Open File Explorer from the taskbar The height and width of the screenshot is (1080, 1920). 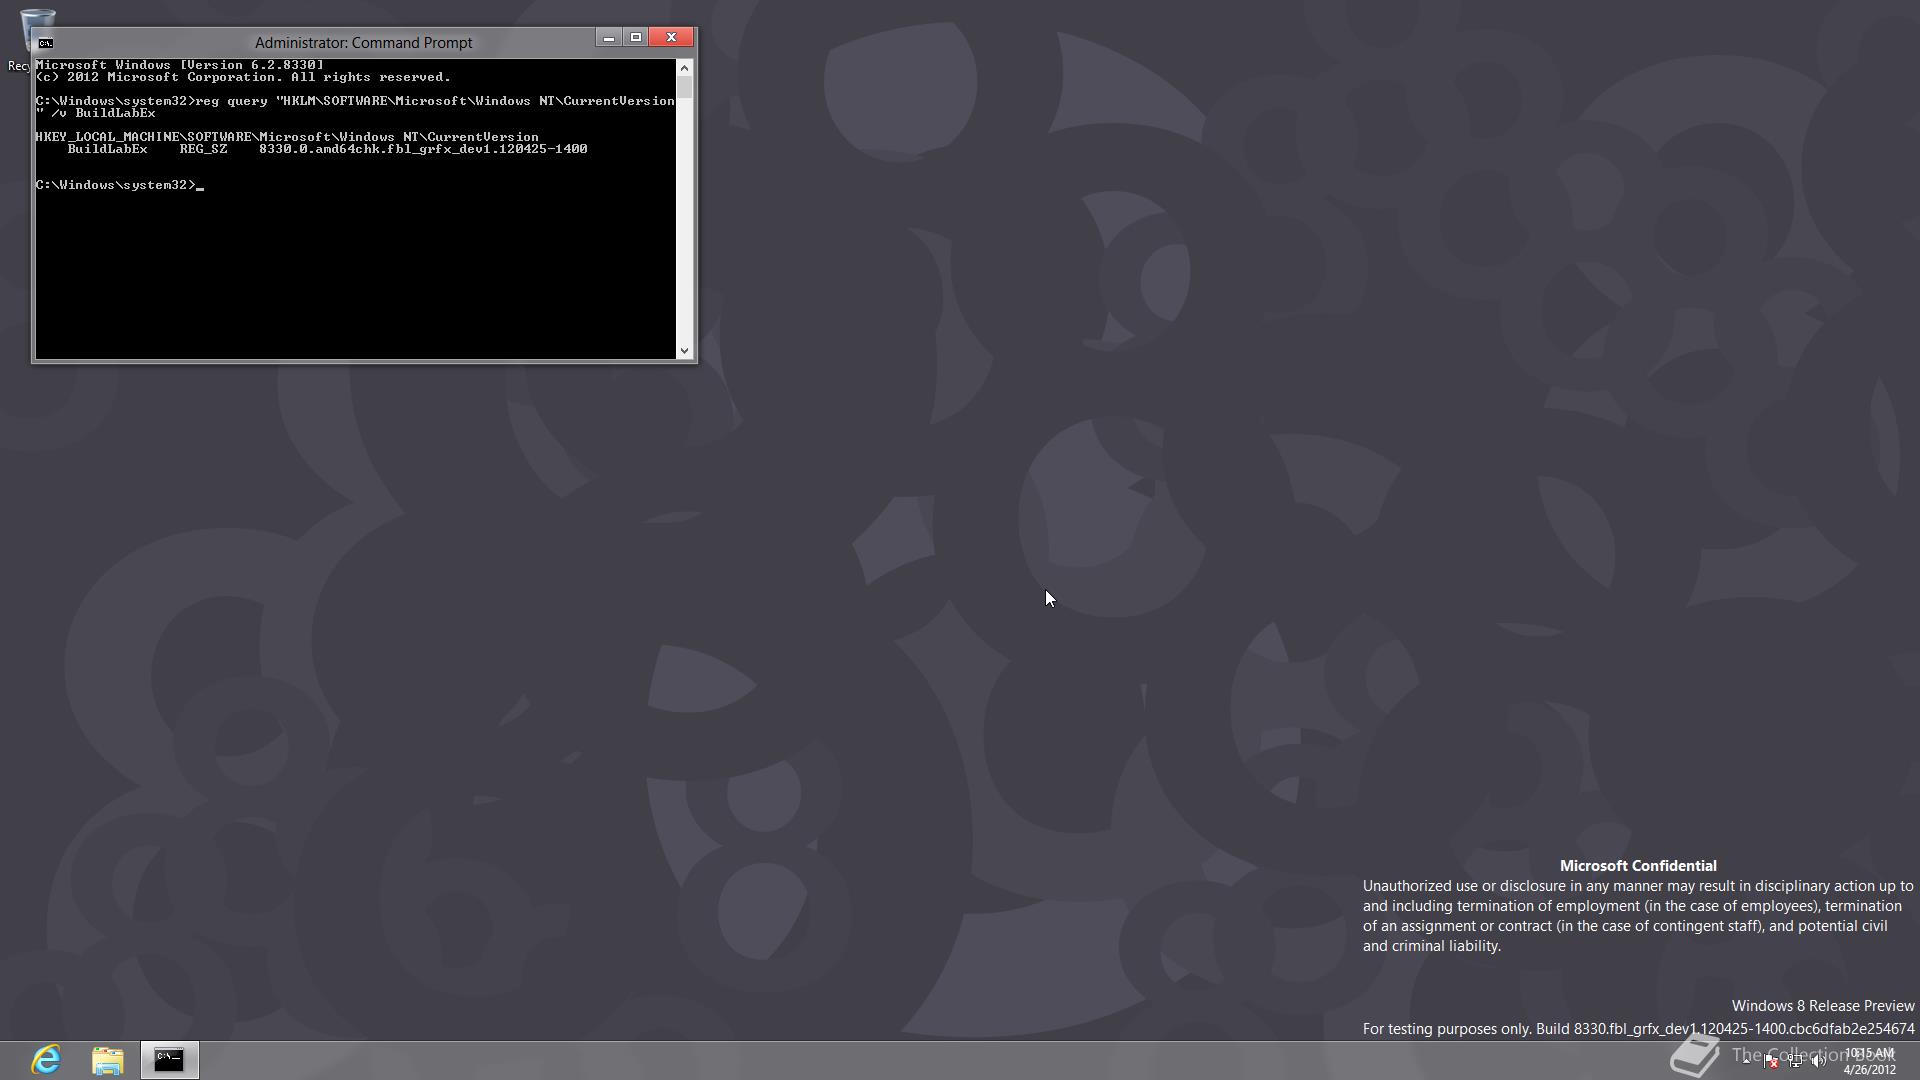(108, 1060)
